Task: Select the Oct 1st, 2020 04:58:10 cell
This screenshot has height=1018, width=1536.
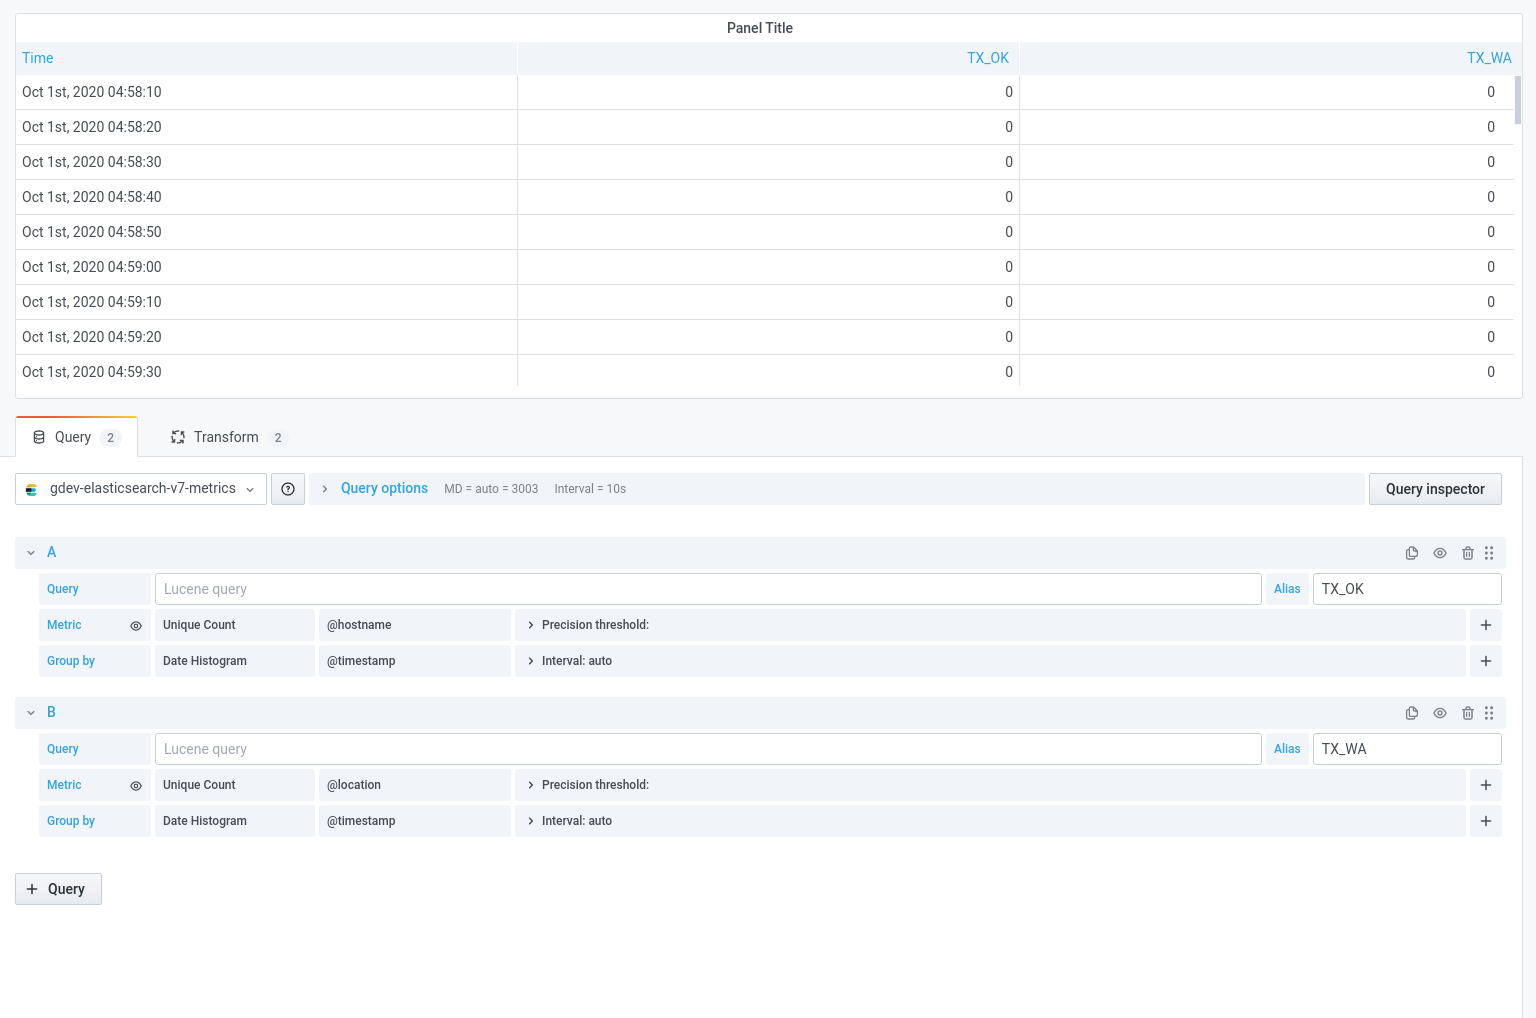Action: tap(267, 92)
